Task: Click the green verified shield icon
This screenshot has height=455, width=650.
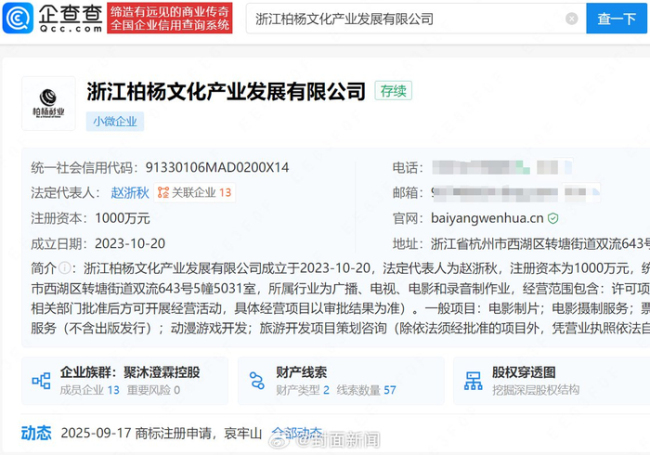Action: pos(553,218)
